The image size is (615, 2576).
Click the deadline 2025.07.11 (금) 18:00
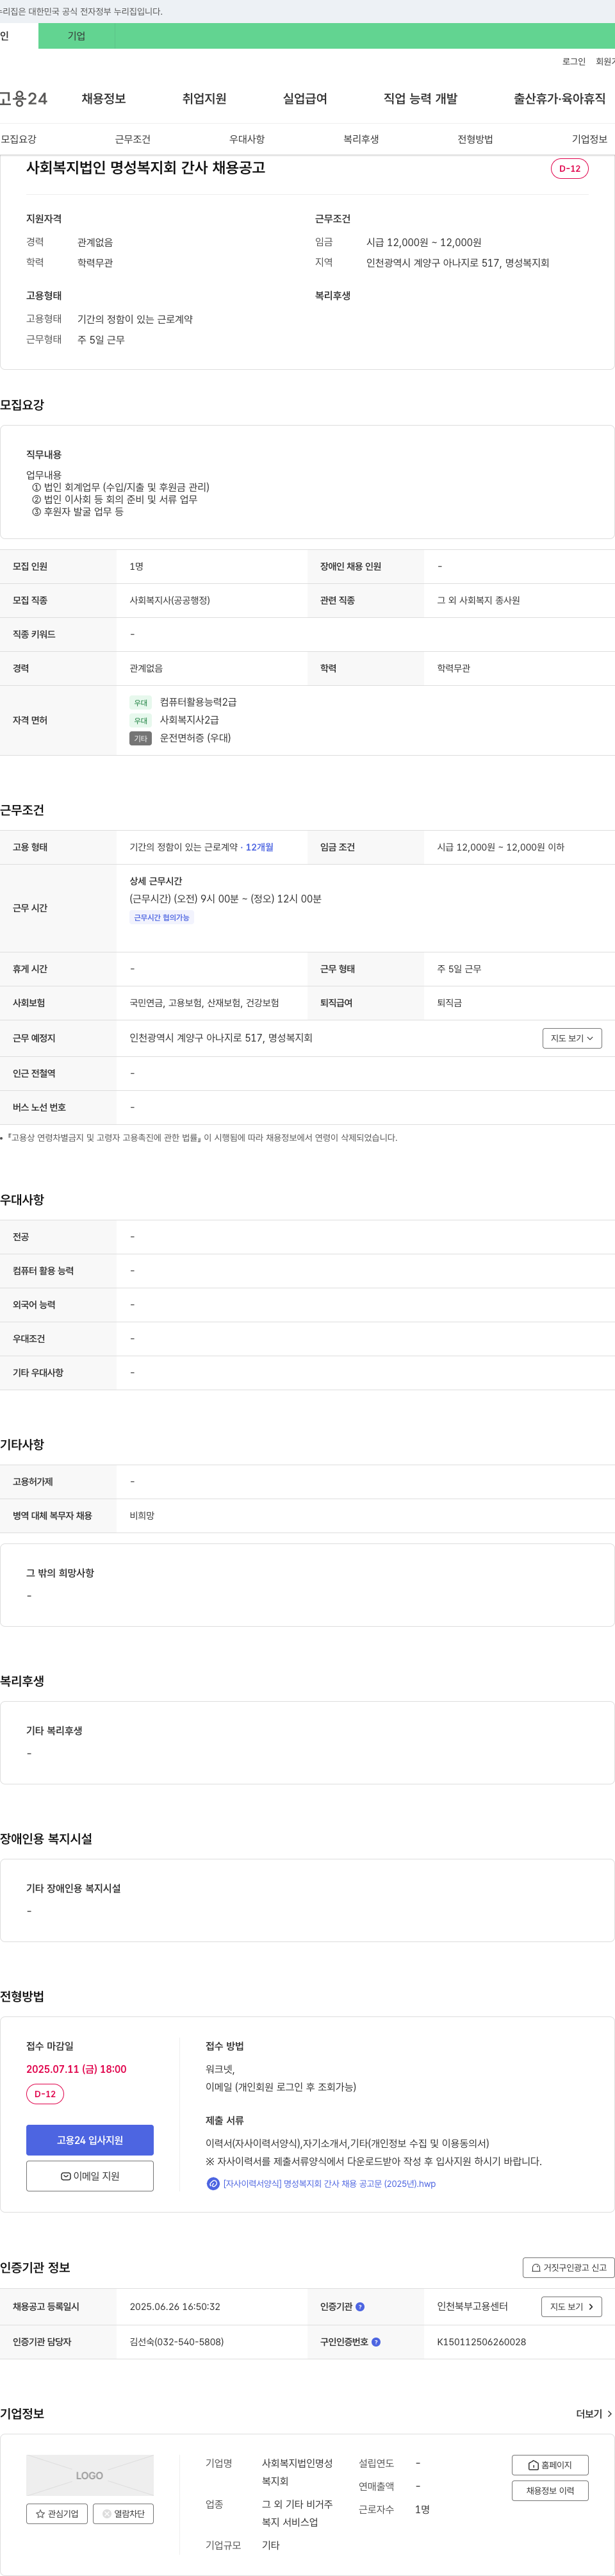76,2068
